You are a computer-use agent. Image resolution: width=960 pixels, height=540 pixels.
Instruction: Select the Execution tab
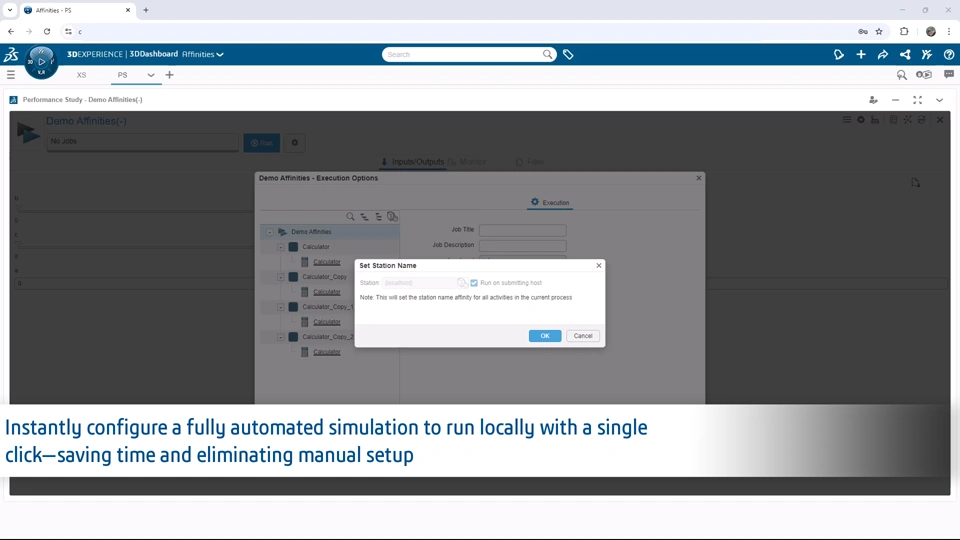tap(550, 203)
